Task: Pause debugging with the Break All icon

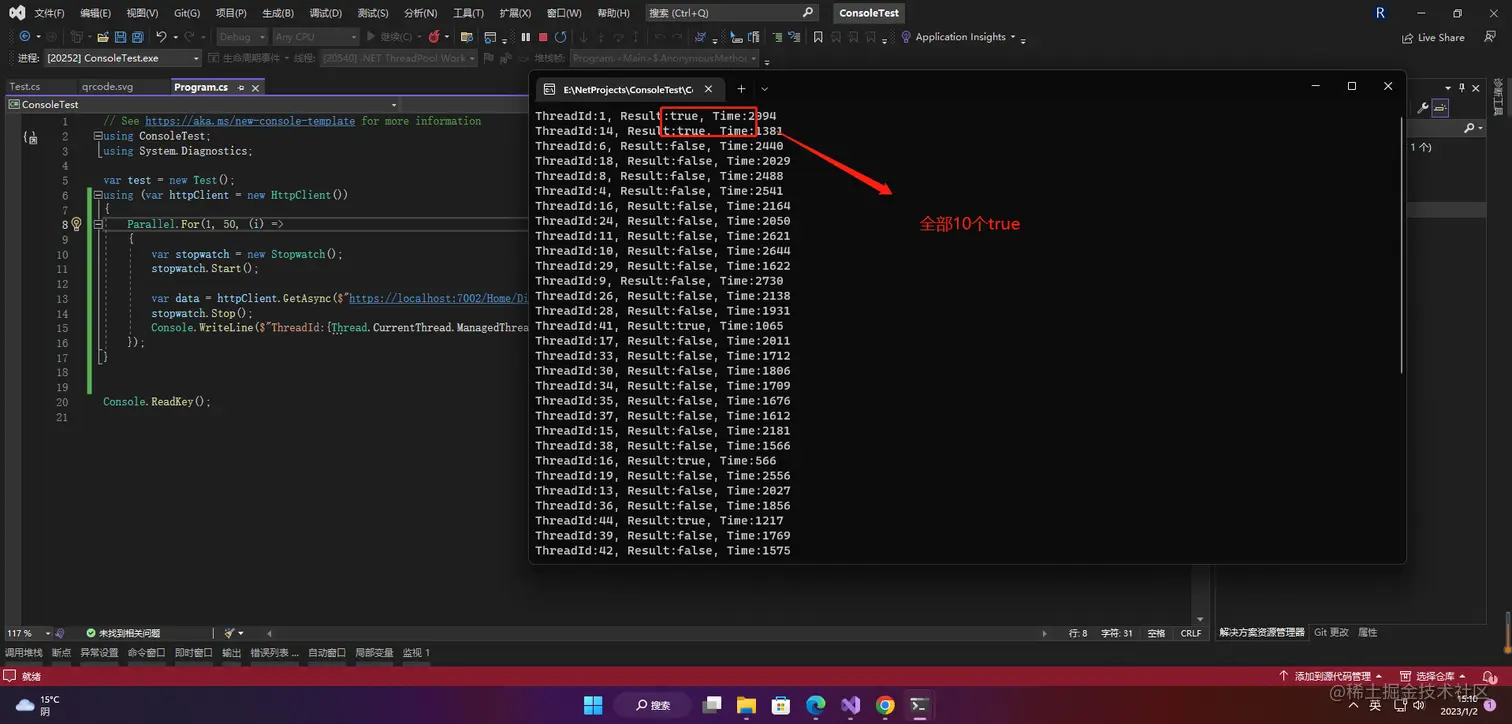Action: point(526,37)
